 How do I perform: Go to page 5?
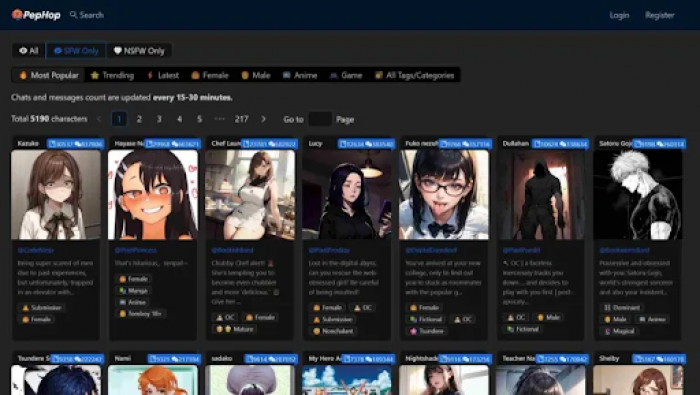click(x=200, y=119)
